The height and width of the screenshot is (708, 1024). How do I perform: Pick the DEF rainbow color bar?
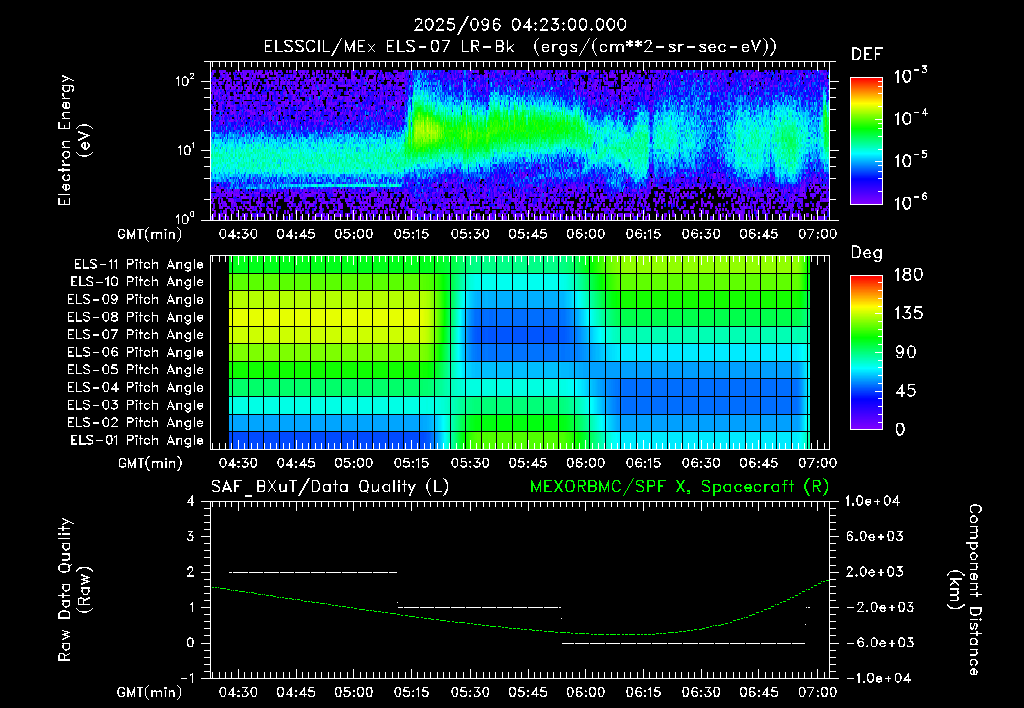(866, 141)
